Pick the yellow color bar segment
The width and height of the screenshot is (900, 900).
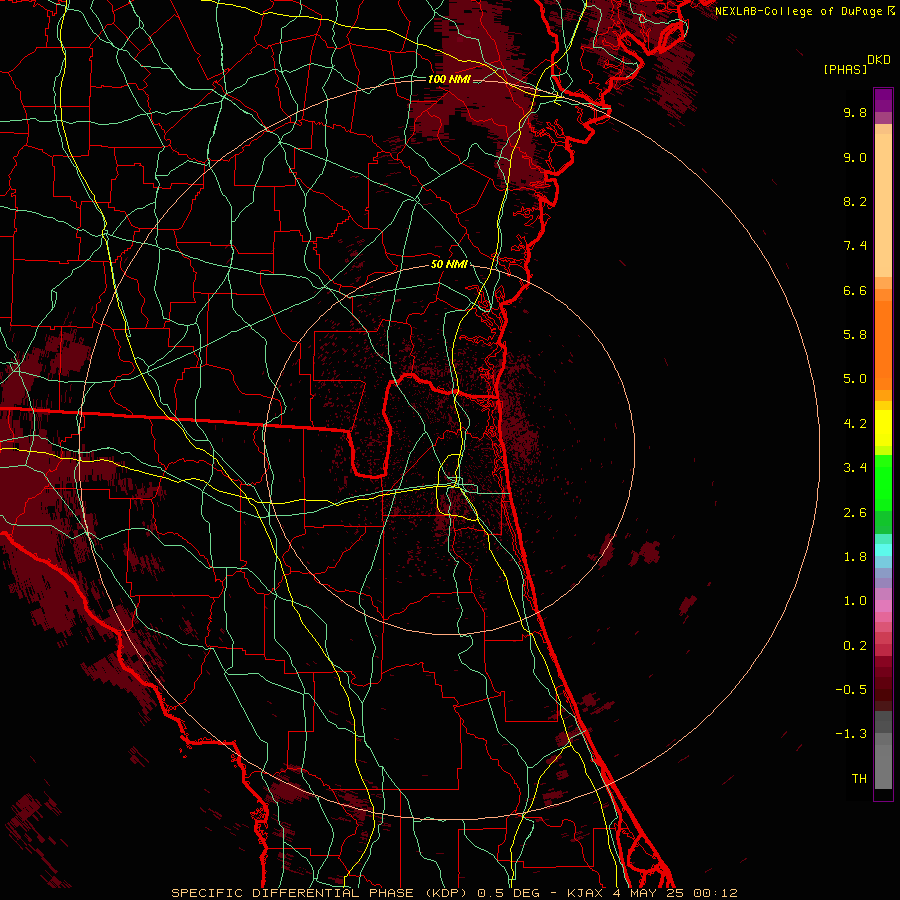tap(883, 428)
